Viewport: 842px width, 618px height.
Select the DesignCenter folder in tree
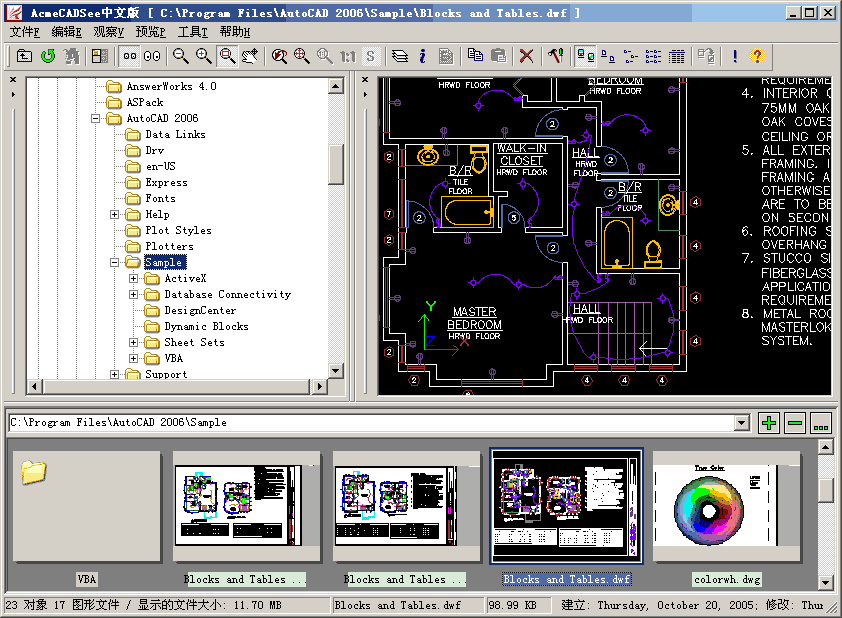pyautogui.click(x=200, y=310)
